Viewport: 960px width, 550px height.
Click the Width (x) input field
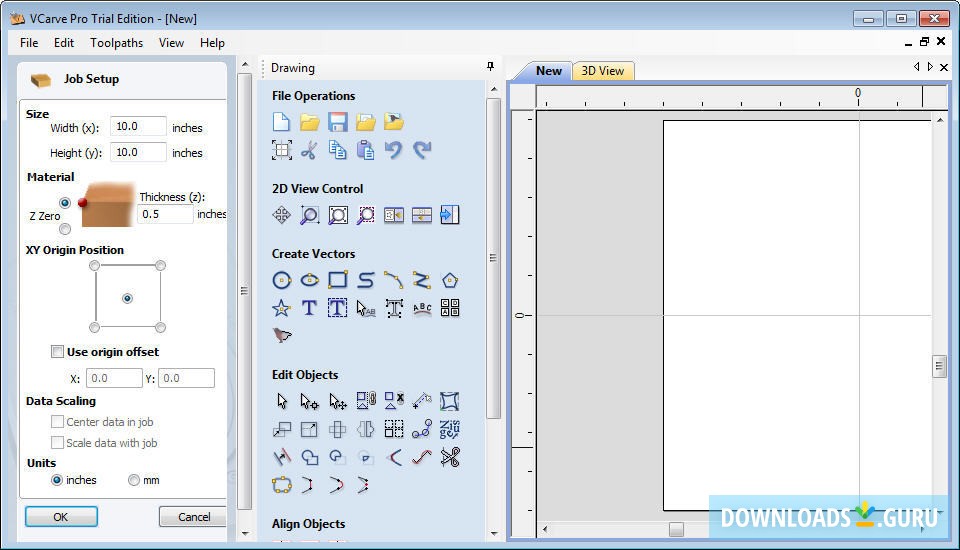click(138, 126)
